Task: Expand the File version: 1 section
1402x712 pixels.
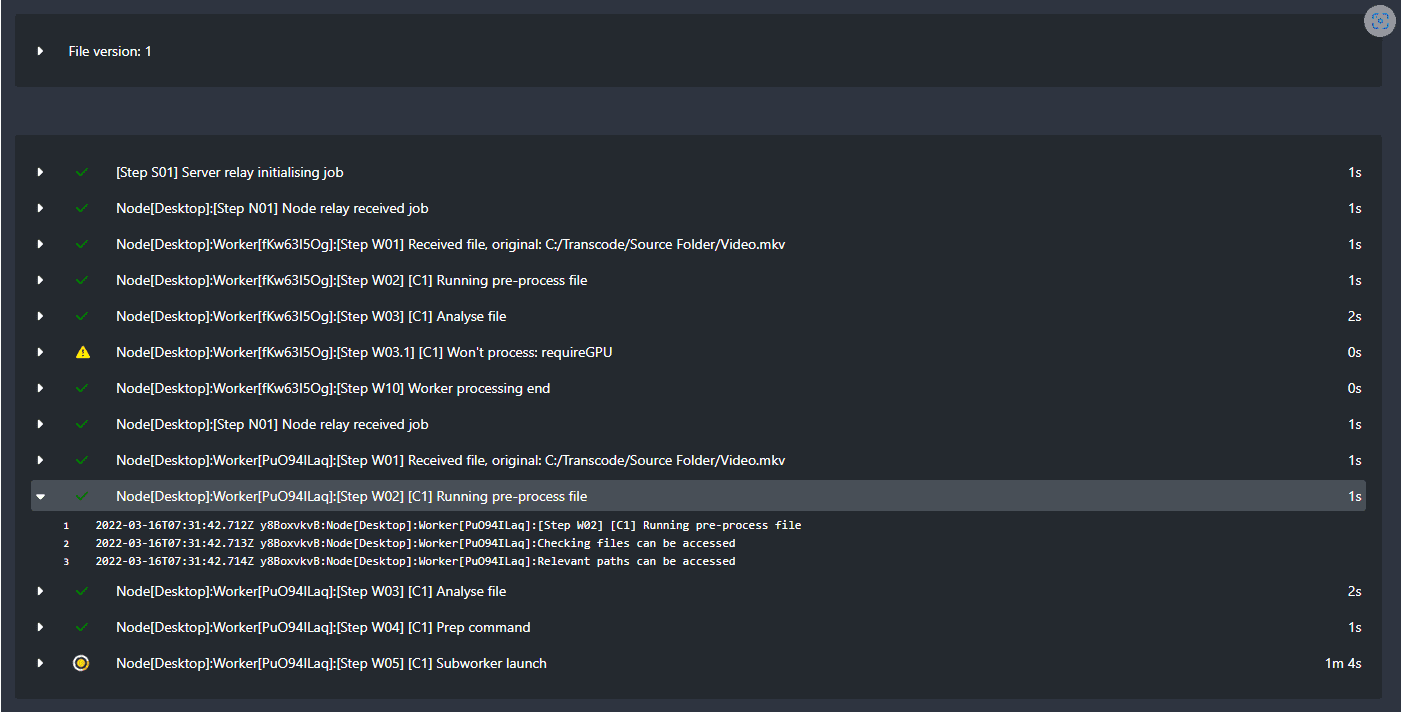Action: tap(41, 51)
